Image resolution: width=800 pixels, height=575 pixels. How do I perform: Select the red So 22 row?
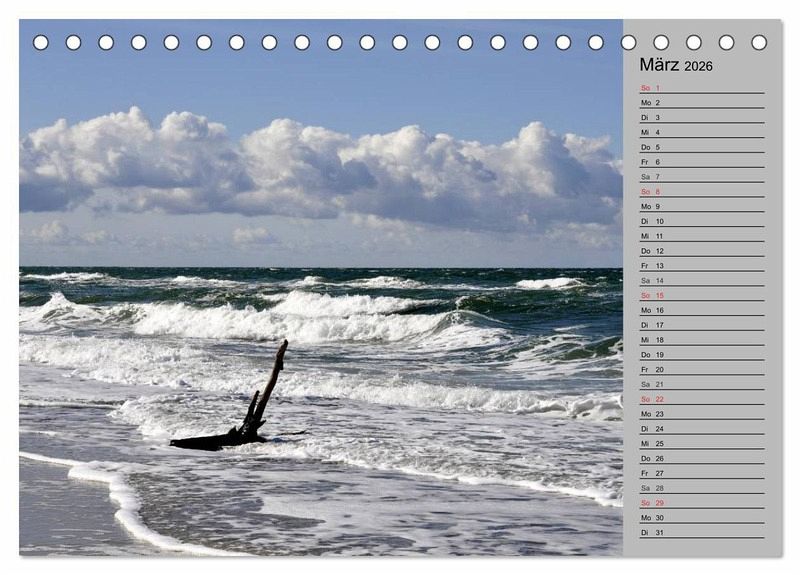(x=701, y=399)
